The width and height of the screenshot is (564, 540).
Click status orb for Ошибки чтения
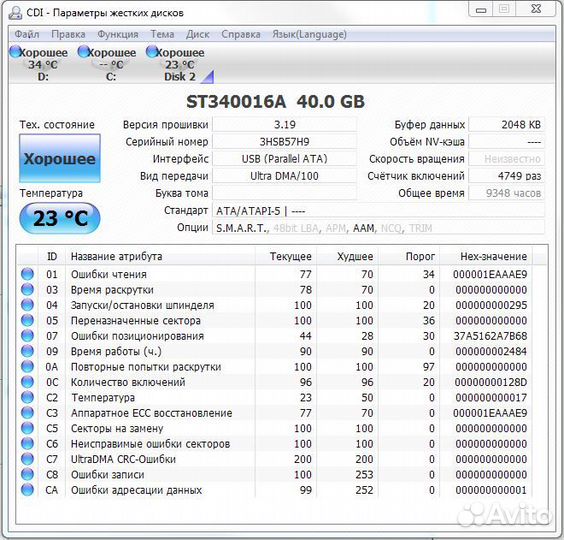[x=27, y=274]
